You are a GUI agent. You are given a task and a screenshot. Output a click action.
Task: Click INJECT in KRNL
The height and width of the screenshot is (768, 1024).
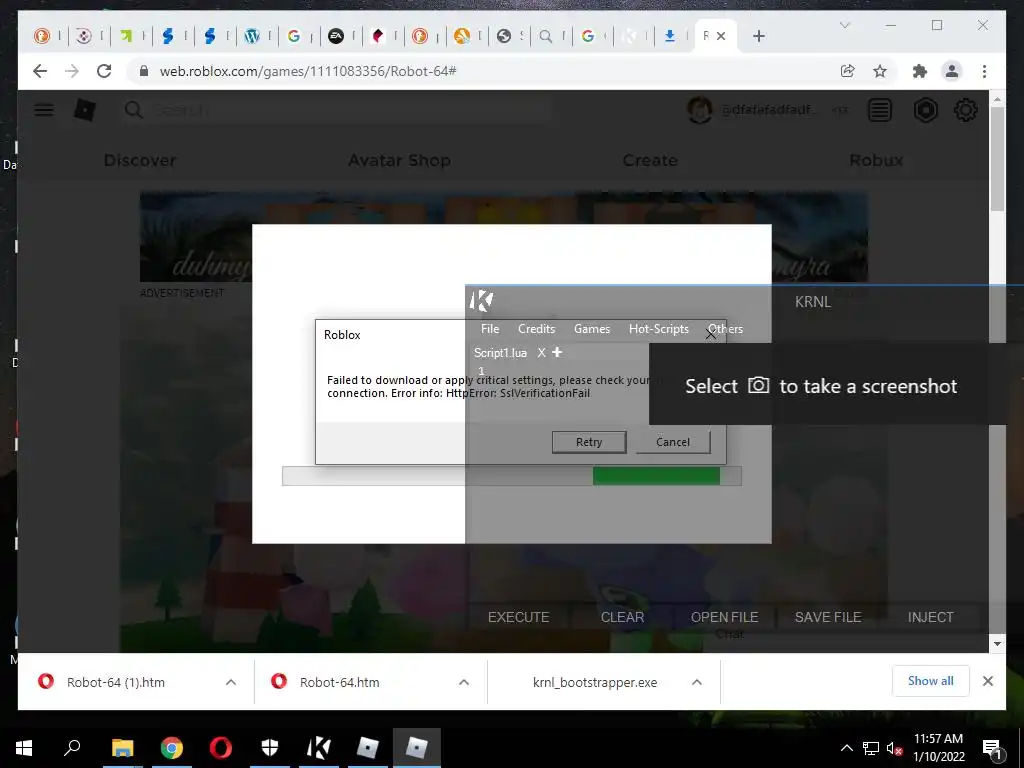931,617
